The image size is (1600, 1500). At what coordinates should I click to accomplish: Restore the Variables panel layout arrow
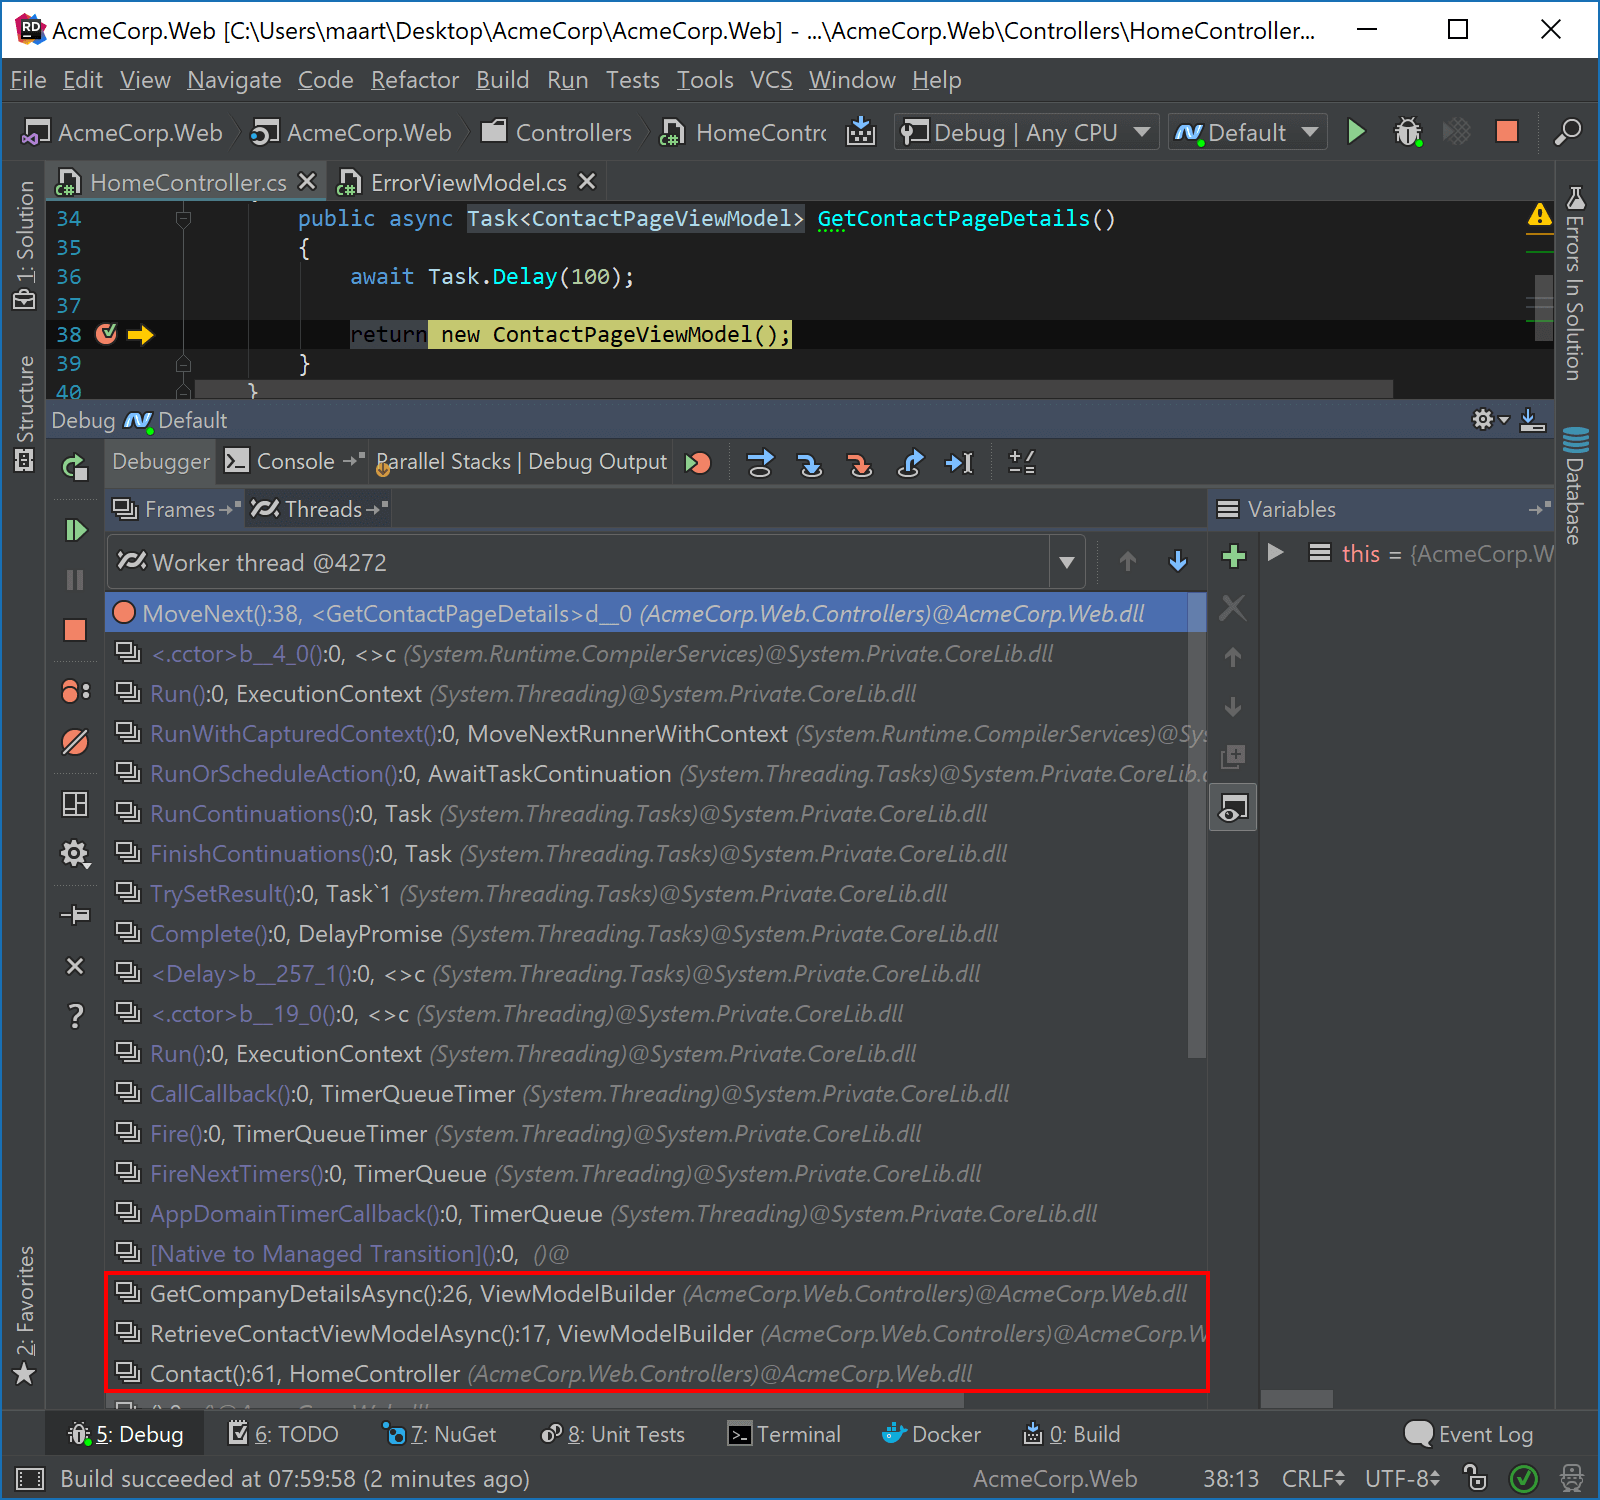[1540, 510]
